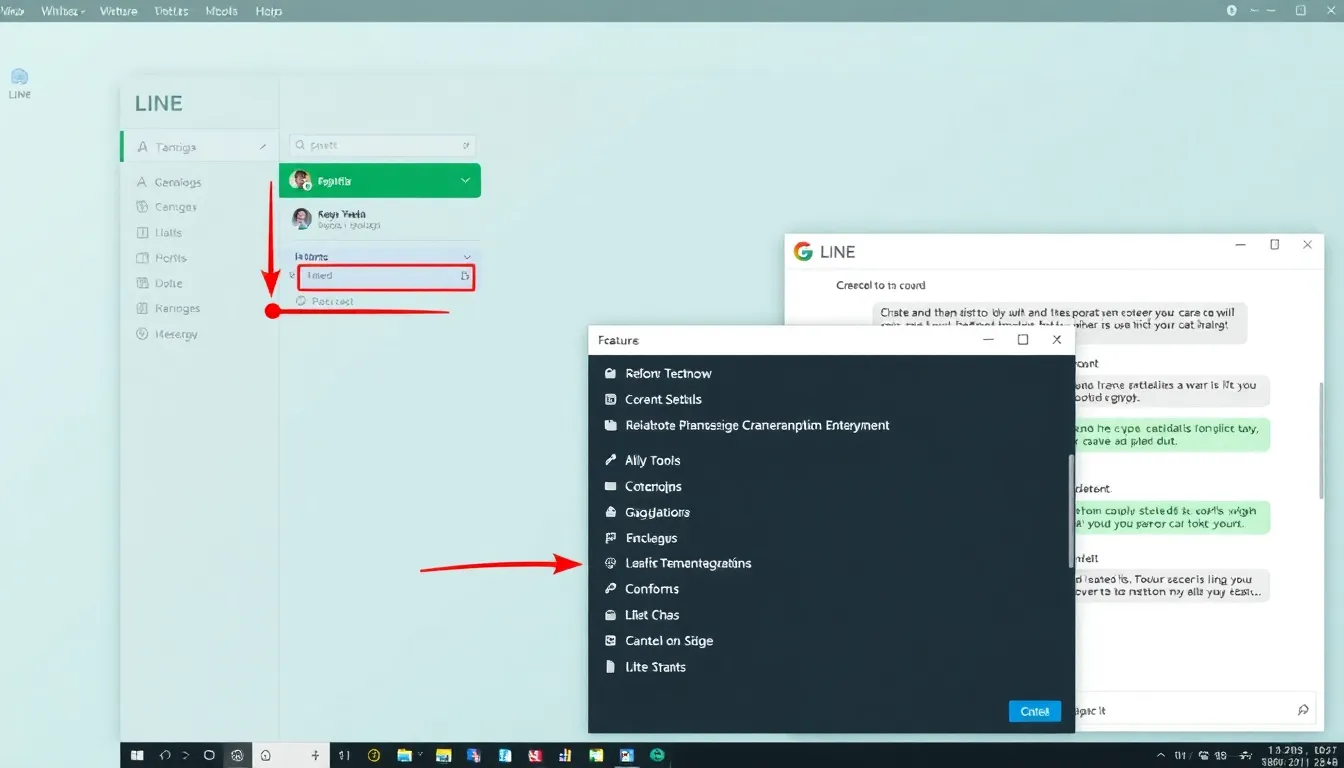This screenshot has width=1344, height=768.
Task: Click the document icon in the Tlied row
Action: click(x=464, y=276)
